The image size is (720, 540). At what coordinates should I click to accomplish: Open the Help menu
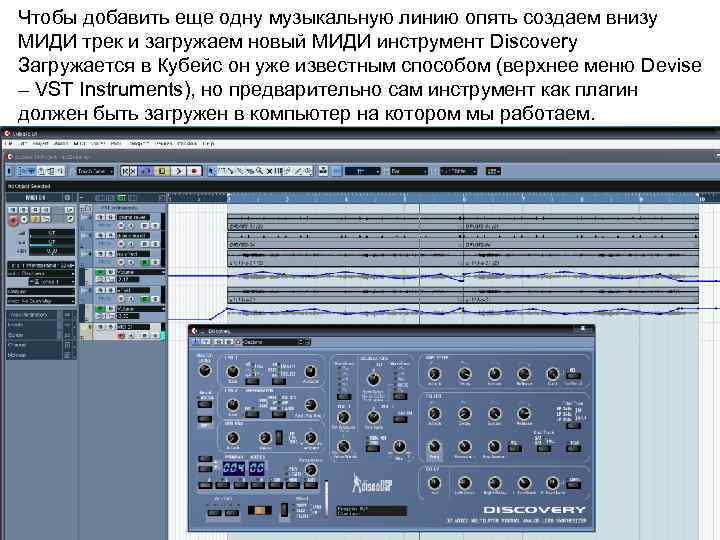[x=208, y=144]
